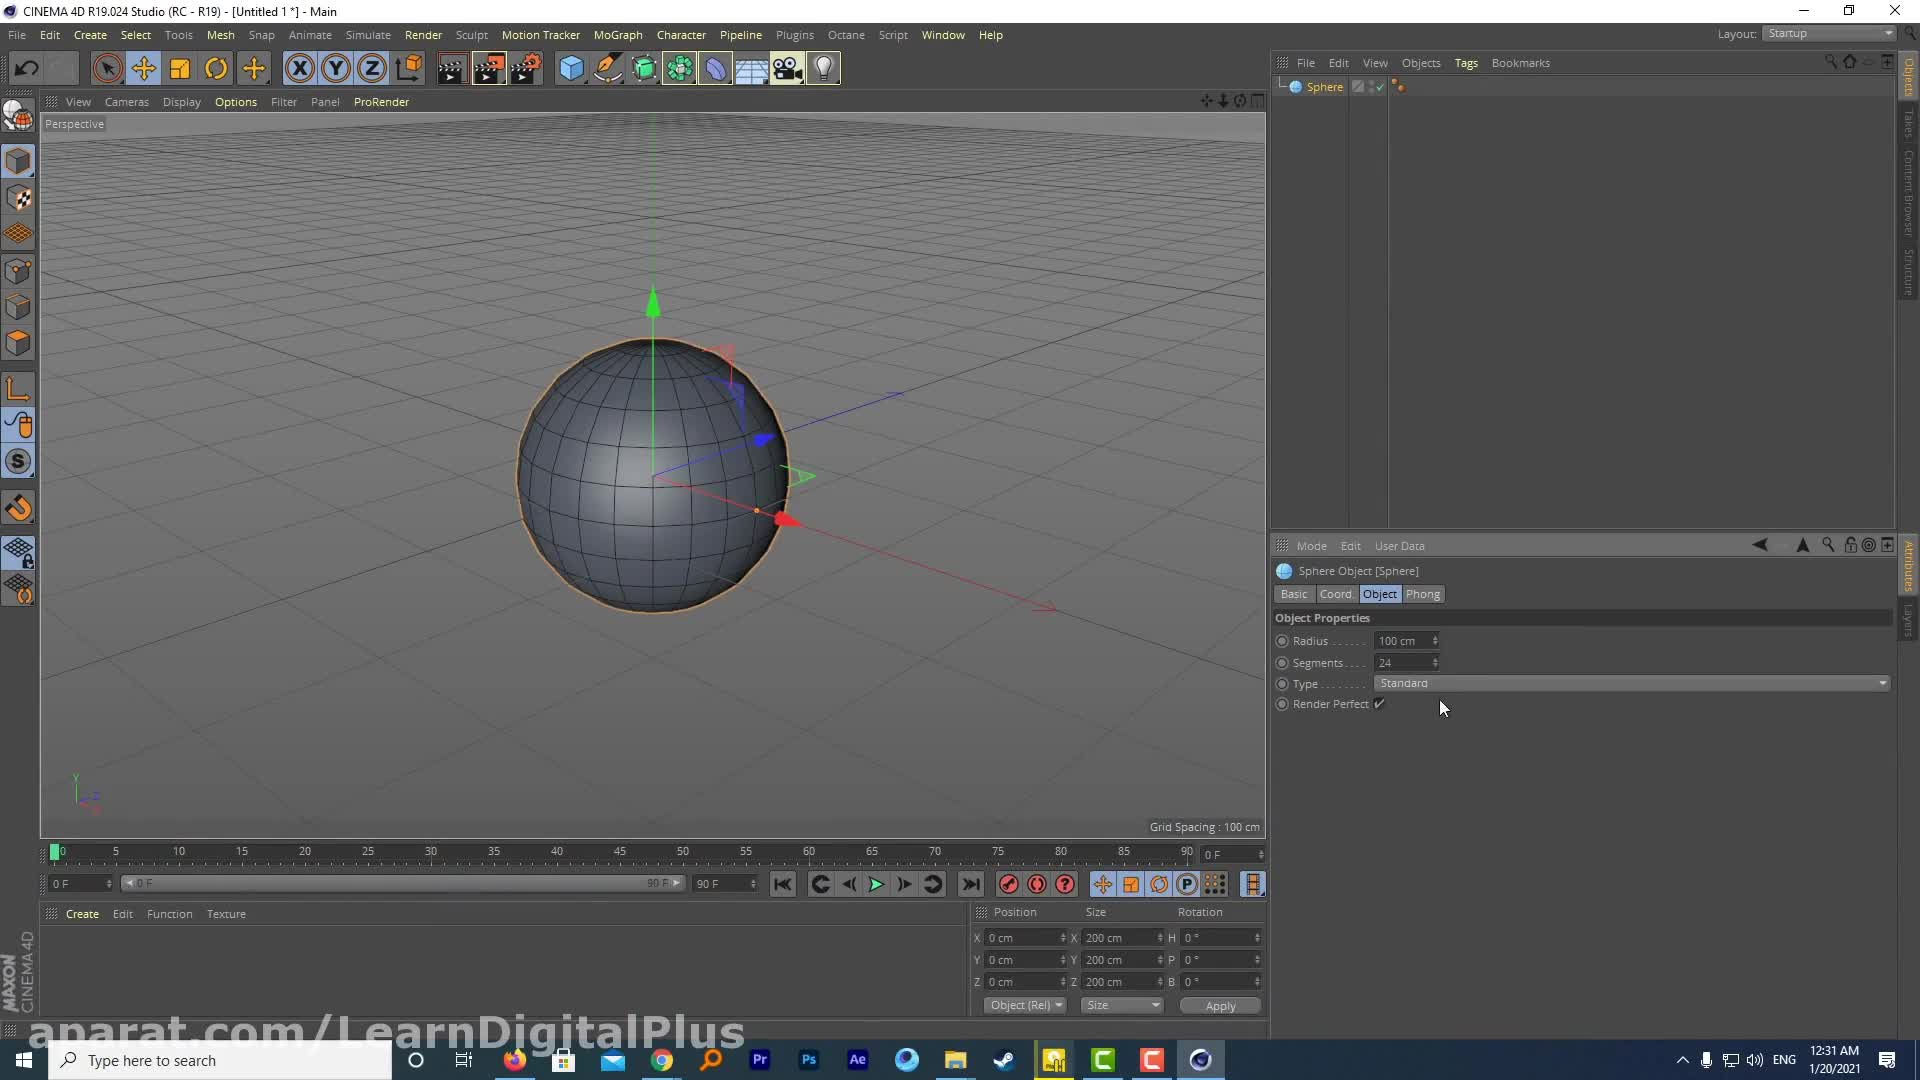The width and height of the screenshot is (1920, 1080).
Task: Open the Cube primitive object icon
Action: pos(571,68)
